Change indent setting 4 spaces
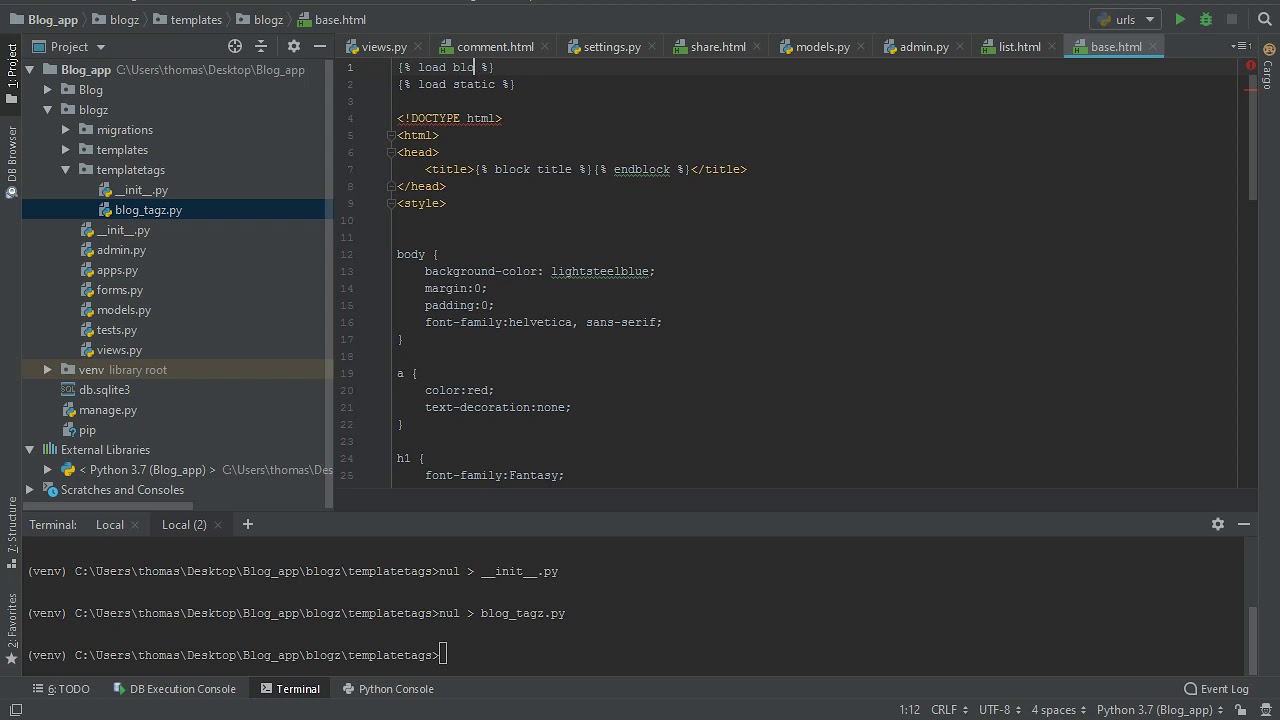This screenshot has height=720, width=1280. (x=1059, y=710)
